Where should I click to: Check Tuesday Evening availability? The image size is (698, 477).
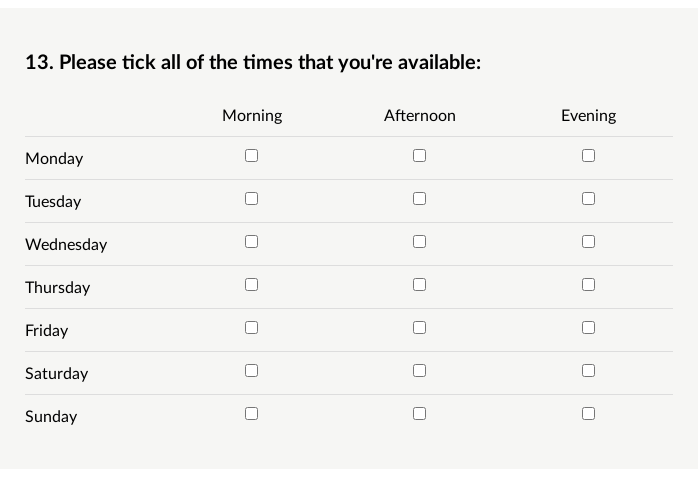click(588, 198)
